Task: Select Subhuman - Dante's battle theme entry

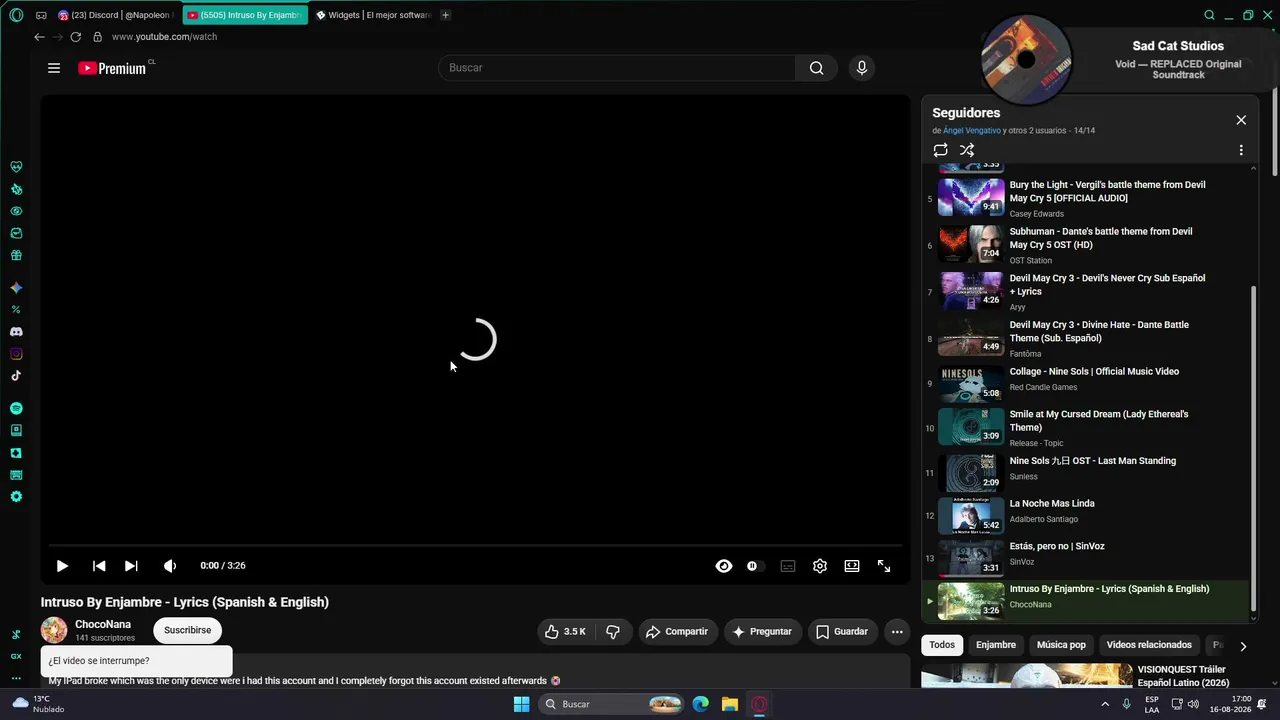Action: 1086,245
